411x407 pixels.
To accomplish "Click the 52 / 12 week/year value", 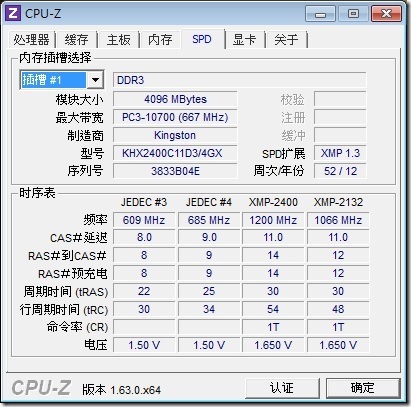I will pyautogui.click(x=340, y=171).
